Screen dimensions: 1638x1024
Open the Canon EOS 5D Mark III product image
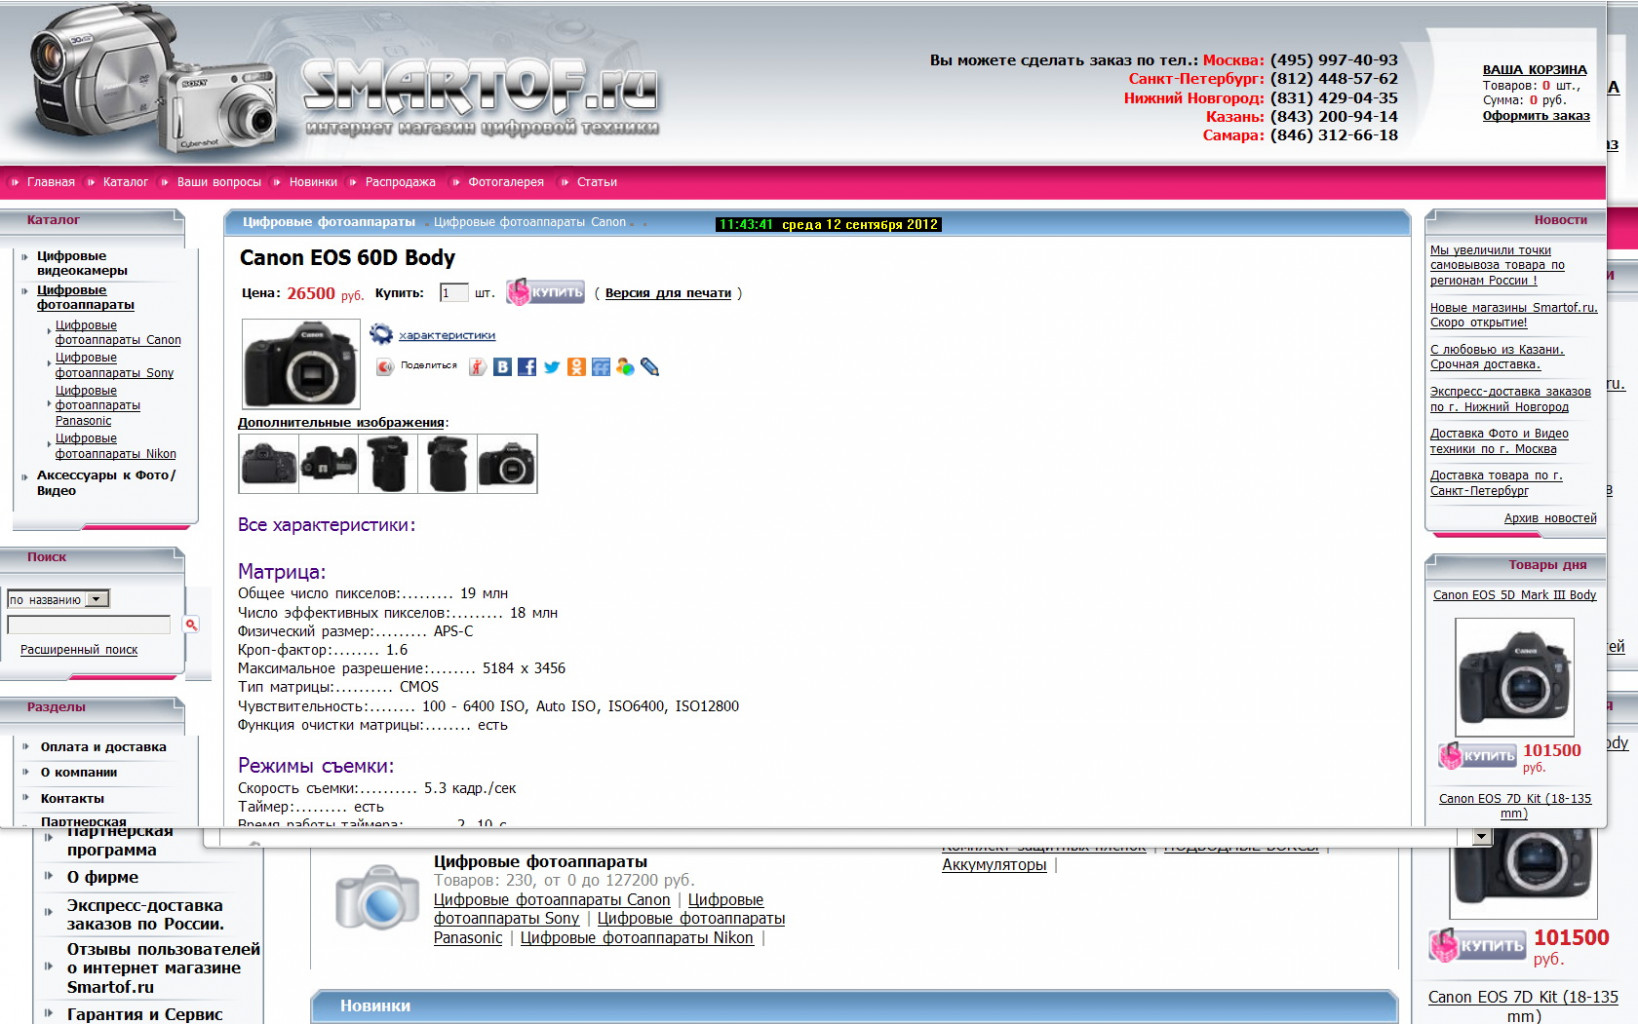click(x=1514, y=677)
